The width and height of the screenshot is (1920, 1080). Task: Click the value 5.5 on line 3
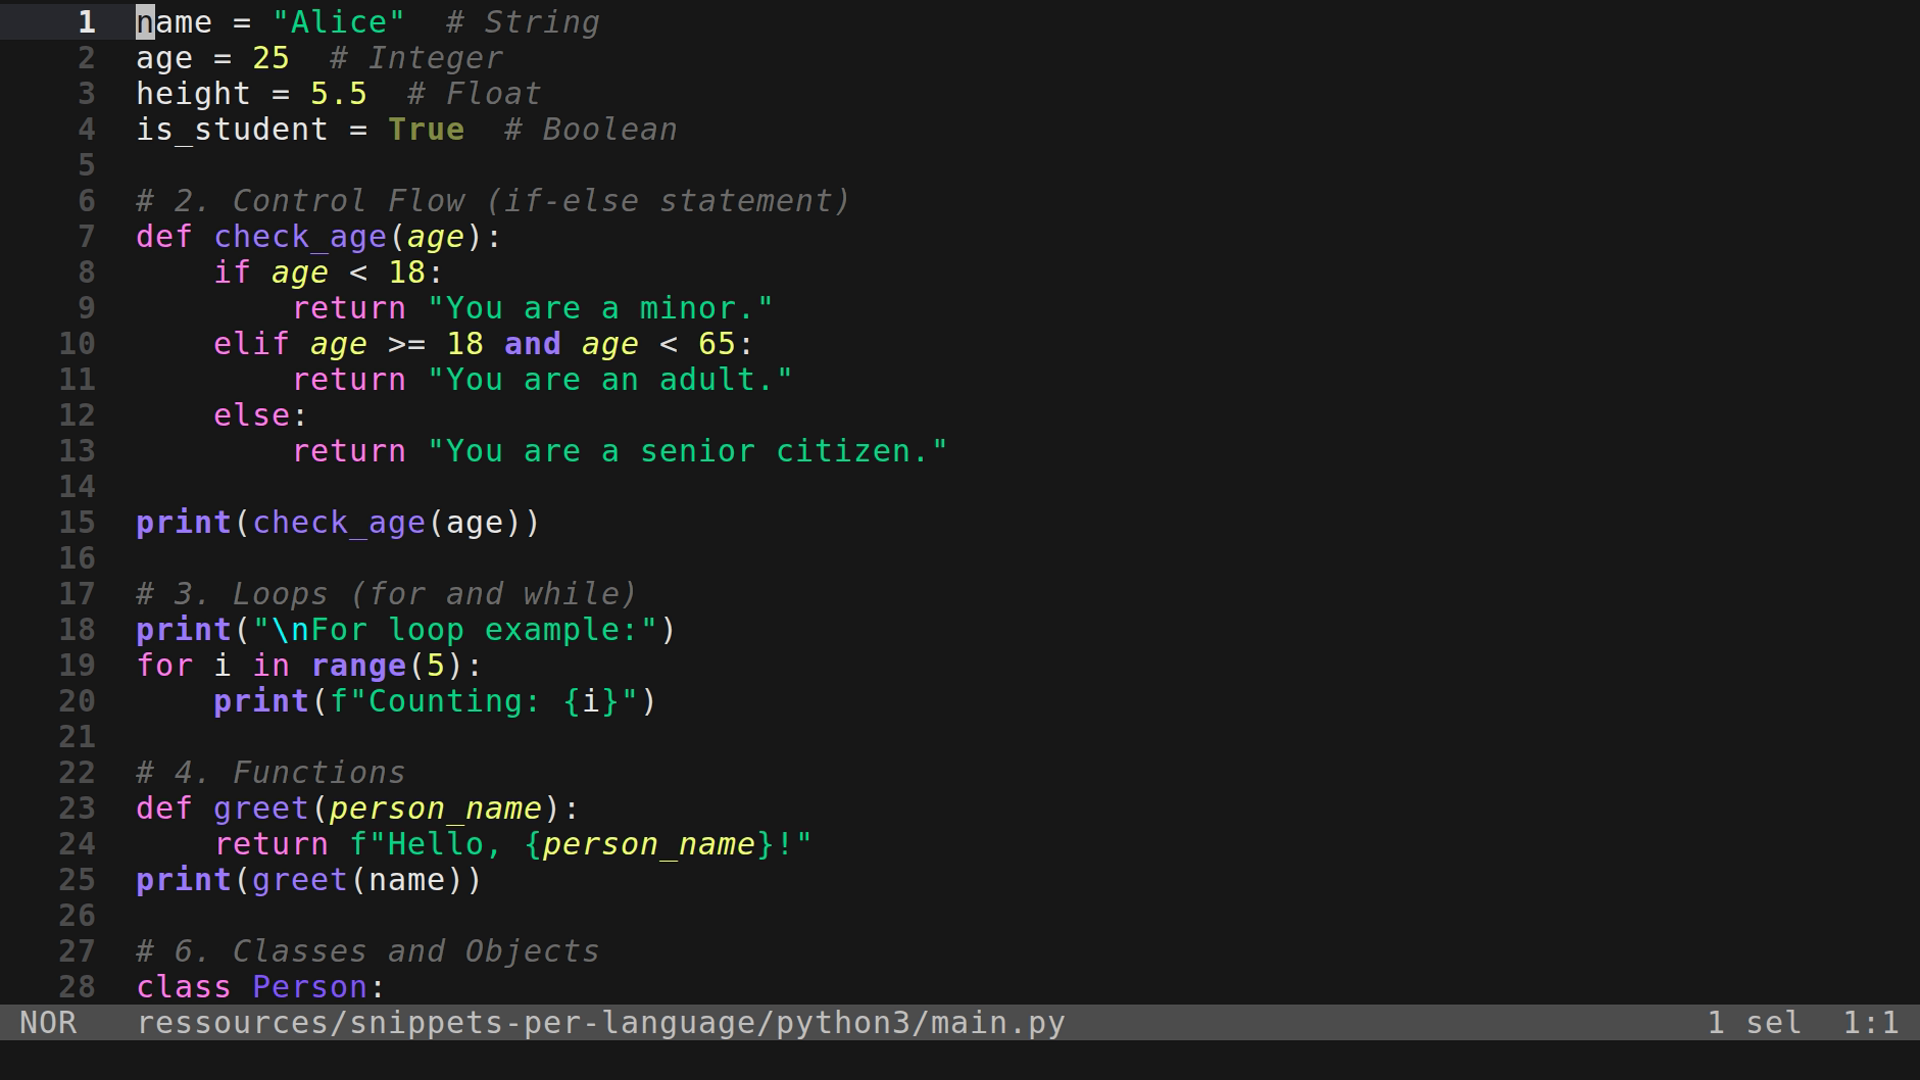tap(339, 94)
